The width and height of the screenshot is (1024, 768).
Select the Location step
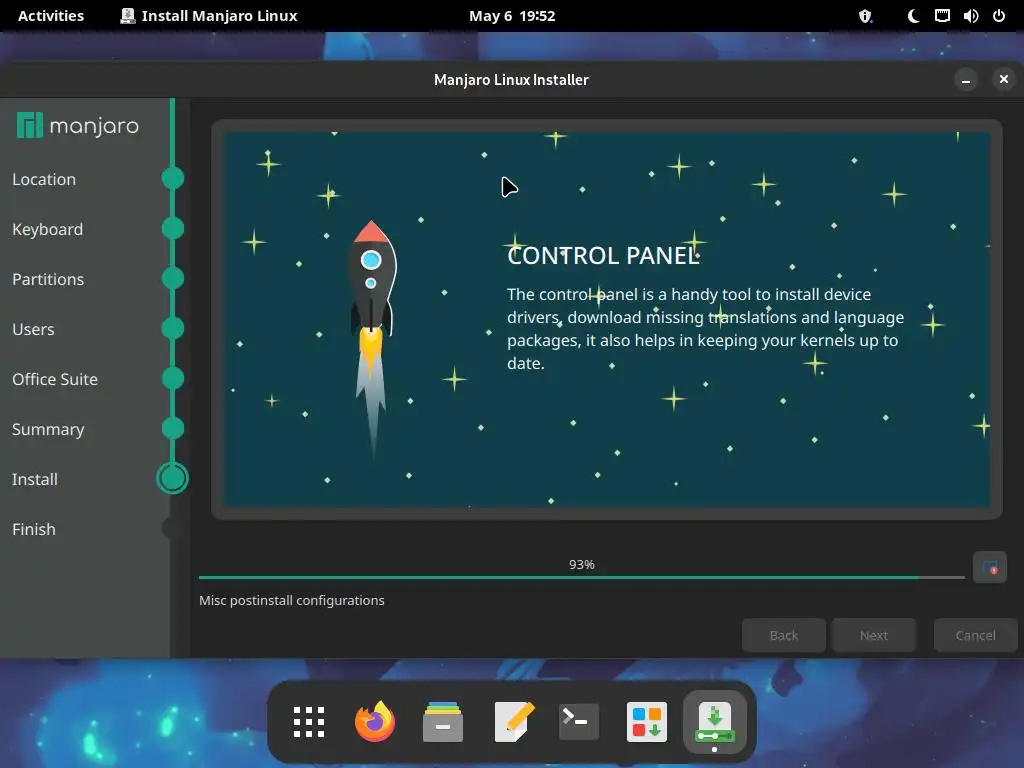click(44, 179)
